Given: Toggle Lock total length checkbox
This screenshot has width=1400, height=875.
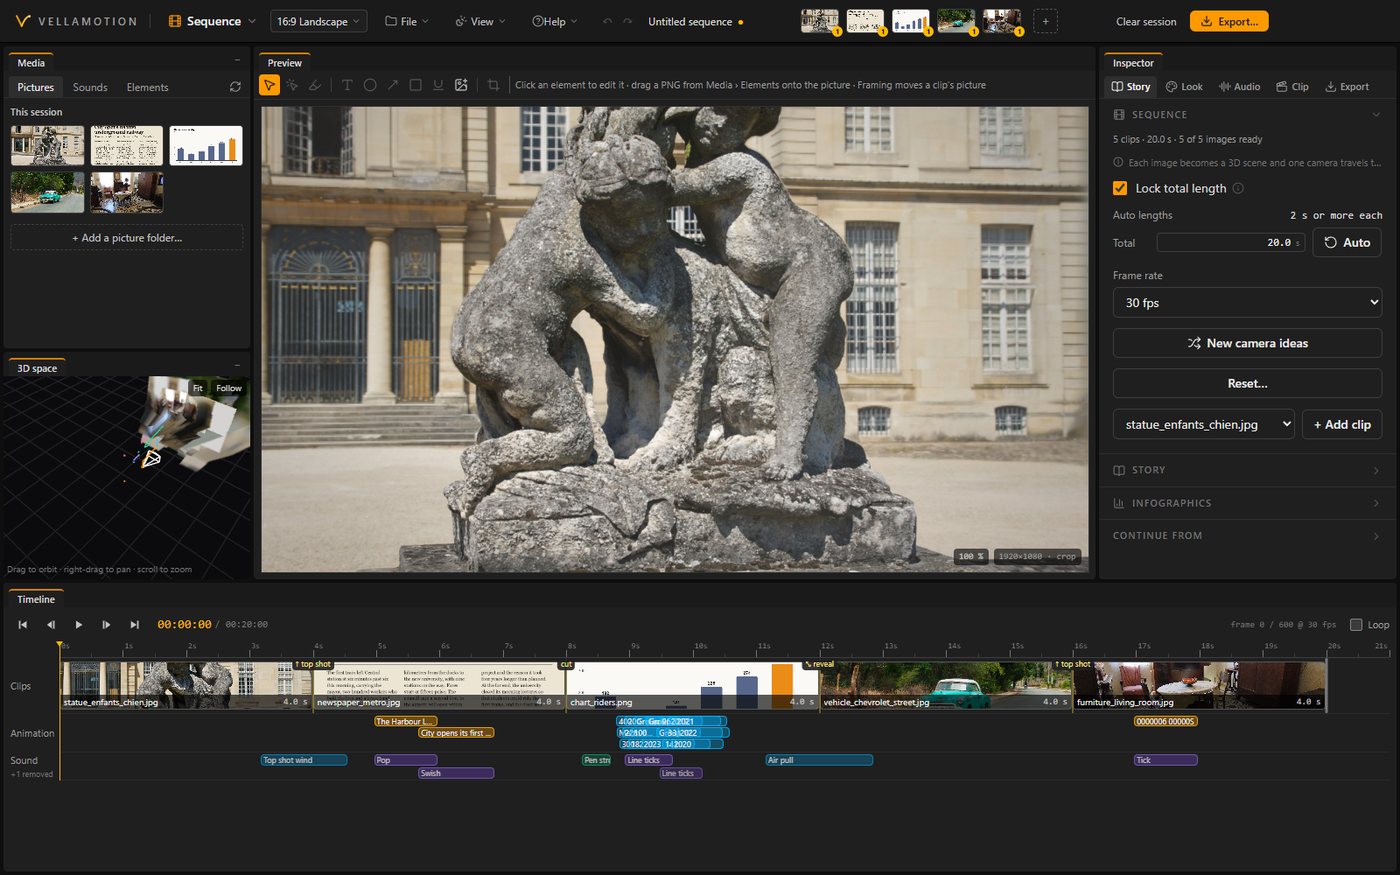Looking at the screenshot, I should [x=1120, y=188].
